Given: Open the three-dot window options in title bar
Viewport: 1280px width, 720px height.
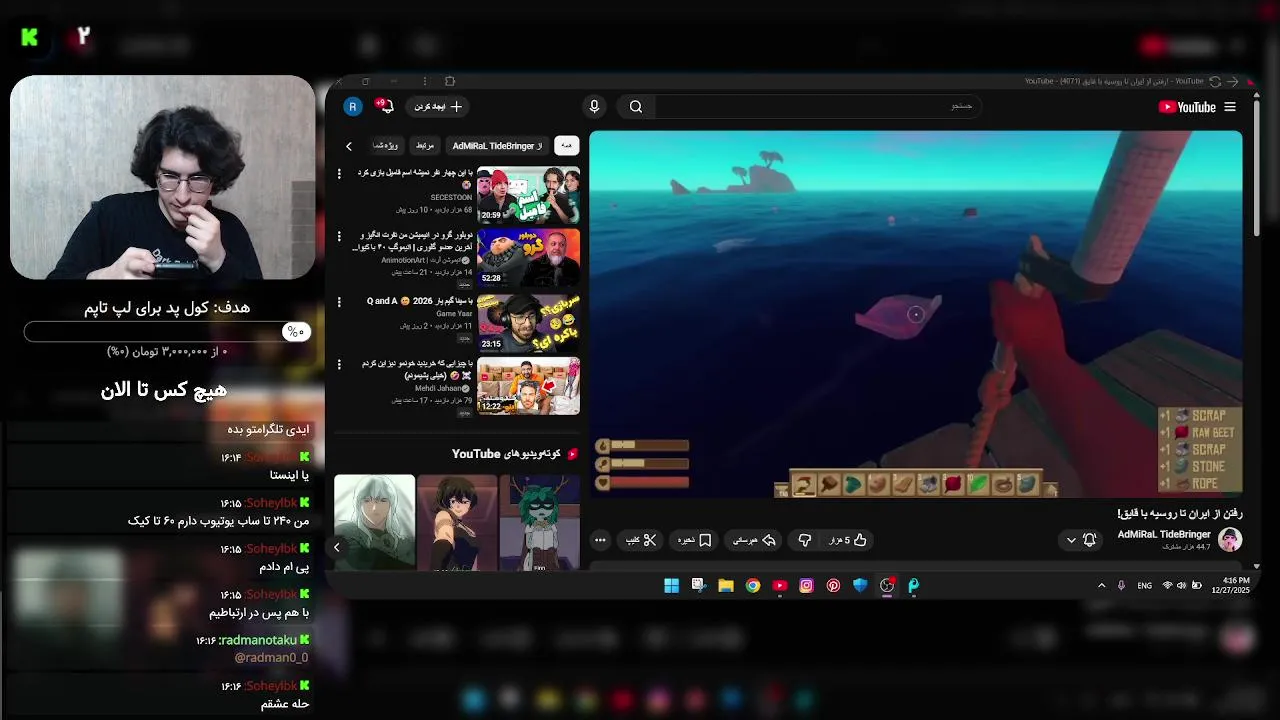Looking at the screenshot, I should [x=425, y=81].
